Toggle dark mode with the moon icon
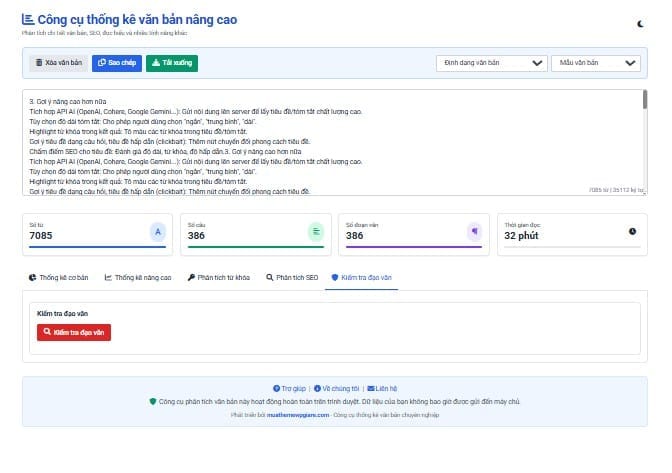Viewport: 672px width, 473px height. click(640, 23)
